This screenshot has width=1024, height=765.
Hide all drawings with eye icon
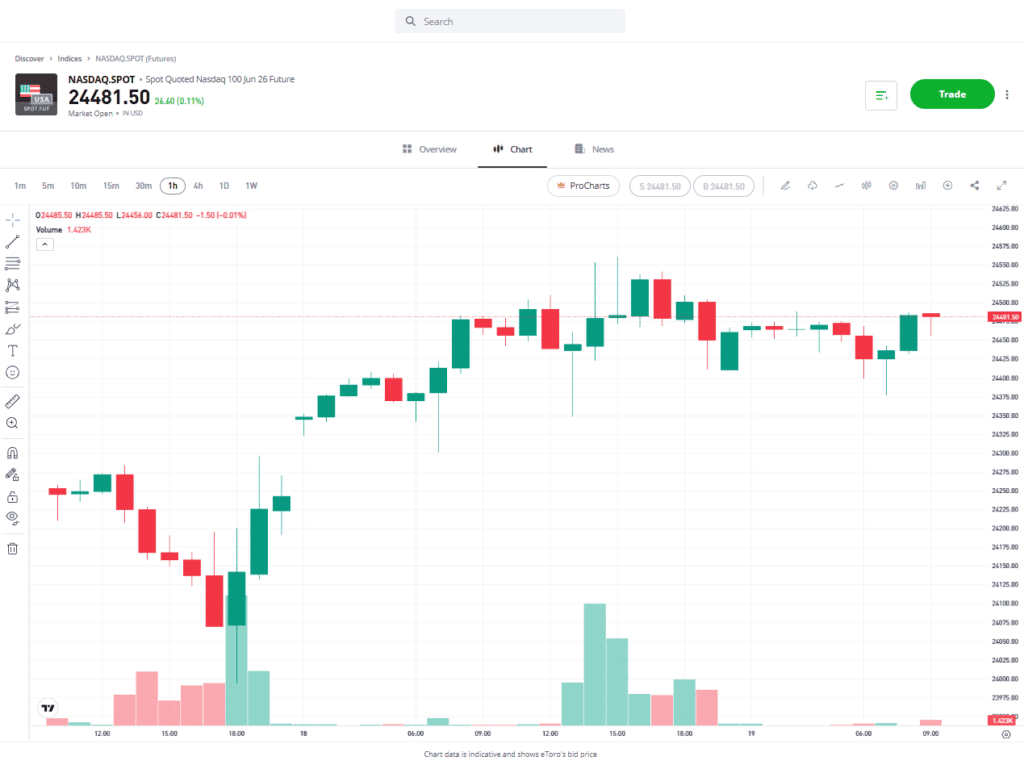[13, 518]
